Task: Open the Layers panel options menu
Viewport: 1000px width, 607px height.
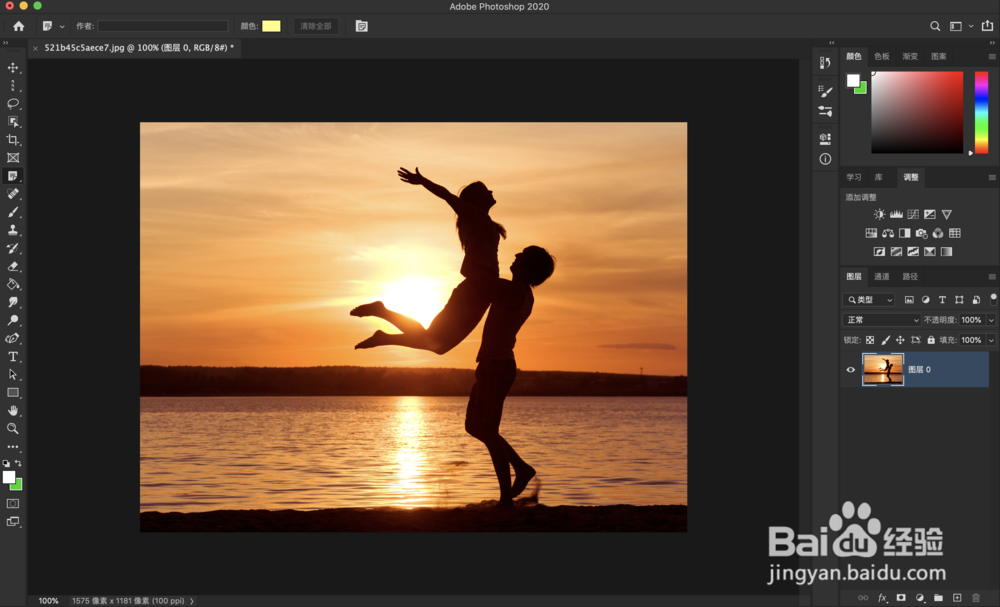Action: click(x=992, y=276)
